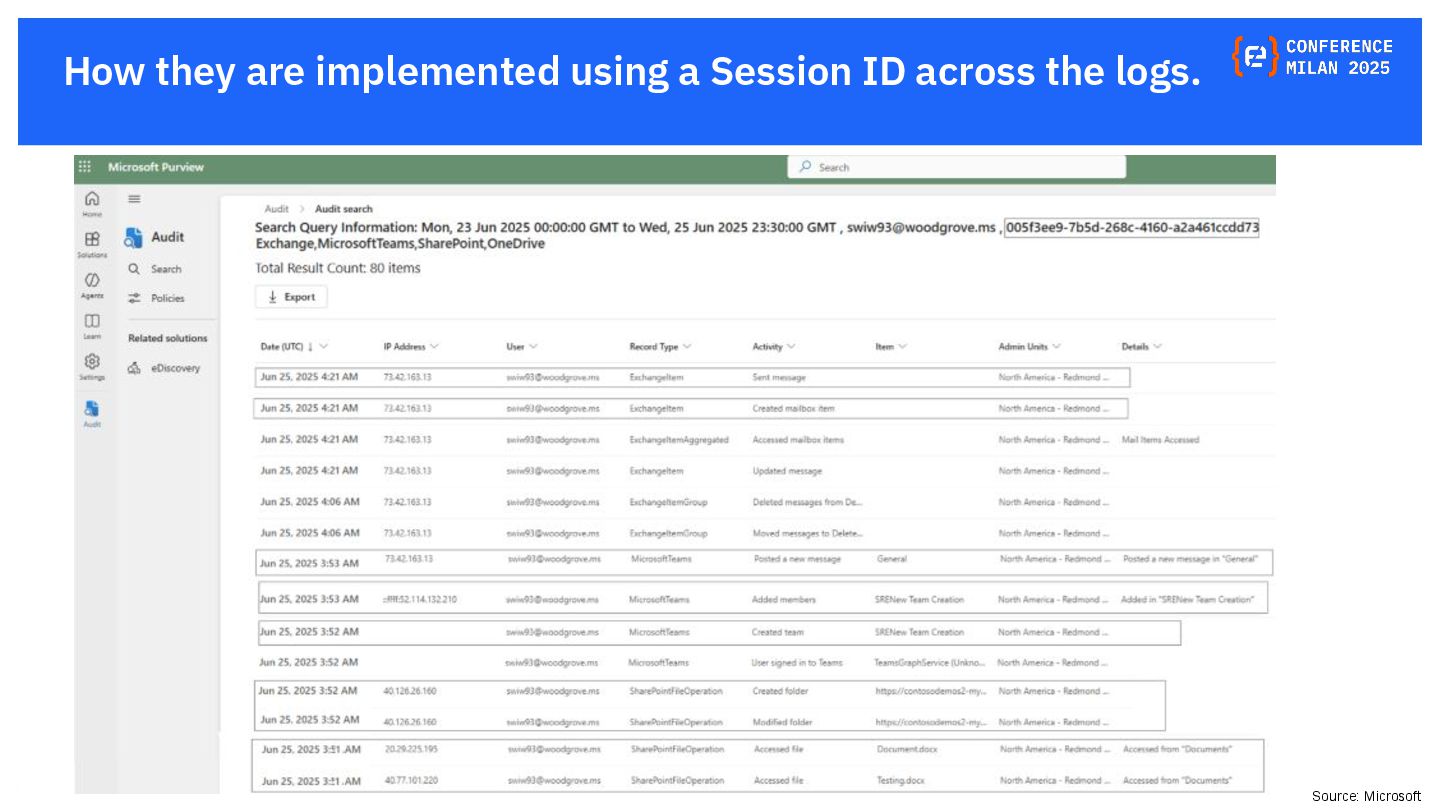Click Added in "SRENew Team Creation" detail
The width and height of the screenshot is (1440, 810).
[1187, 600]
